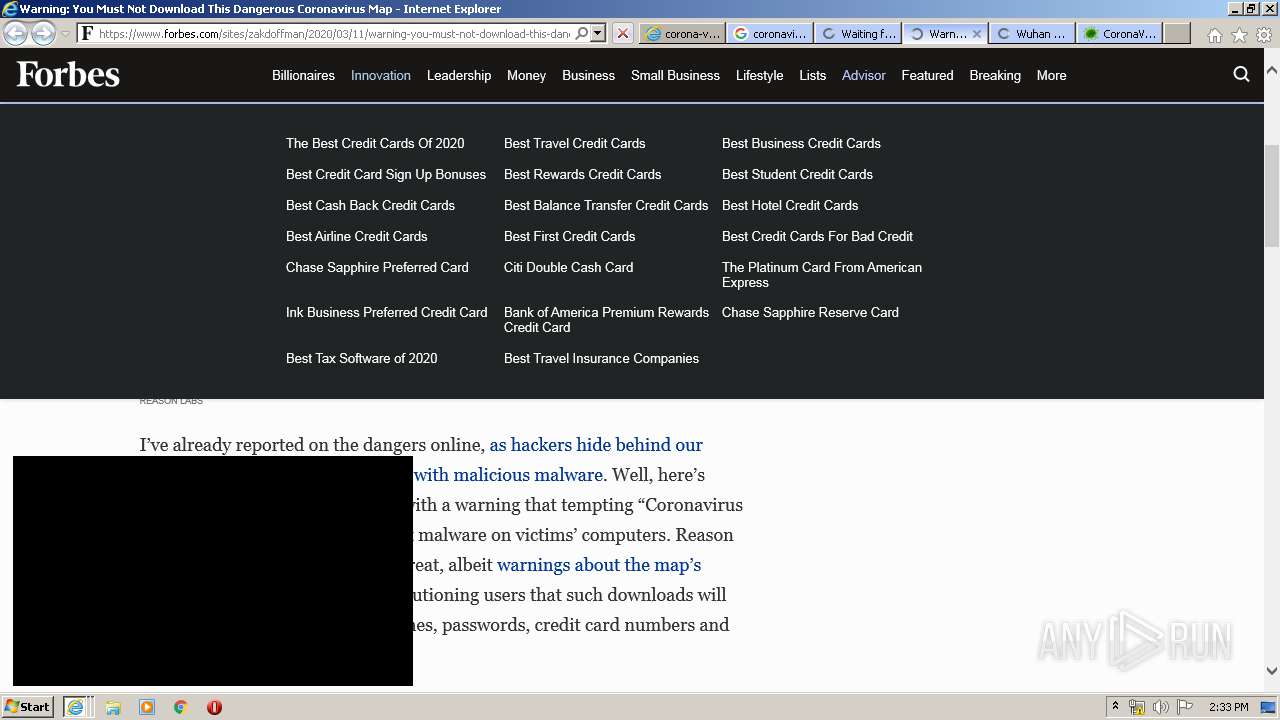Image resolution: width=1280 pixels, height=720 pixels.
Task: Open The Best Credit Cards Of 2020
Action: click(375, 143)
